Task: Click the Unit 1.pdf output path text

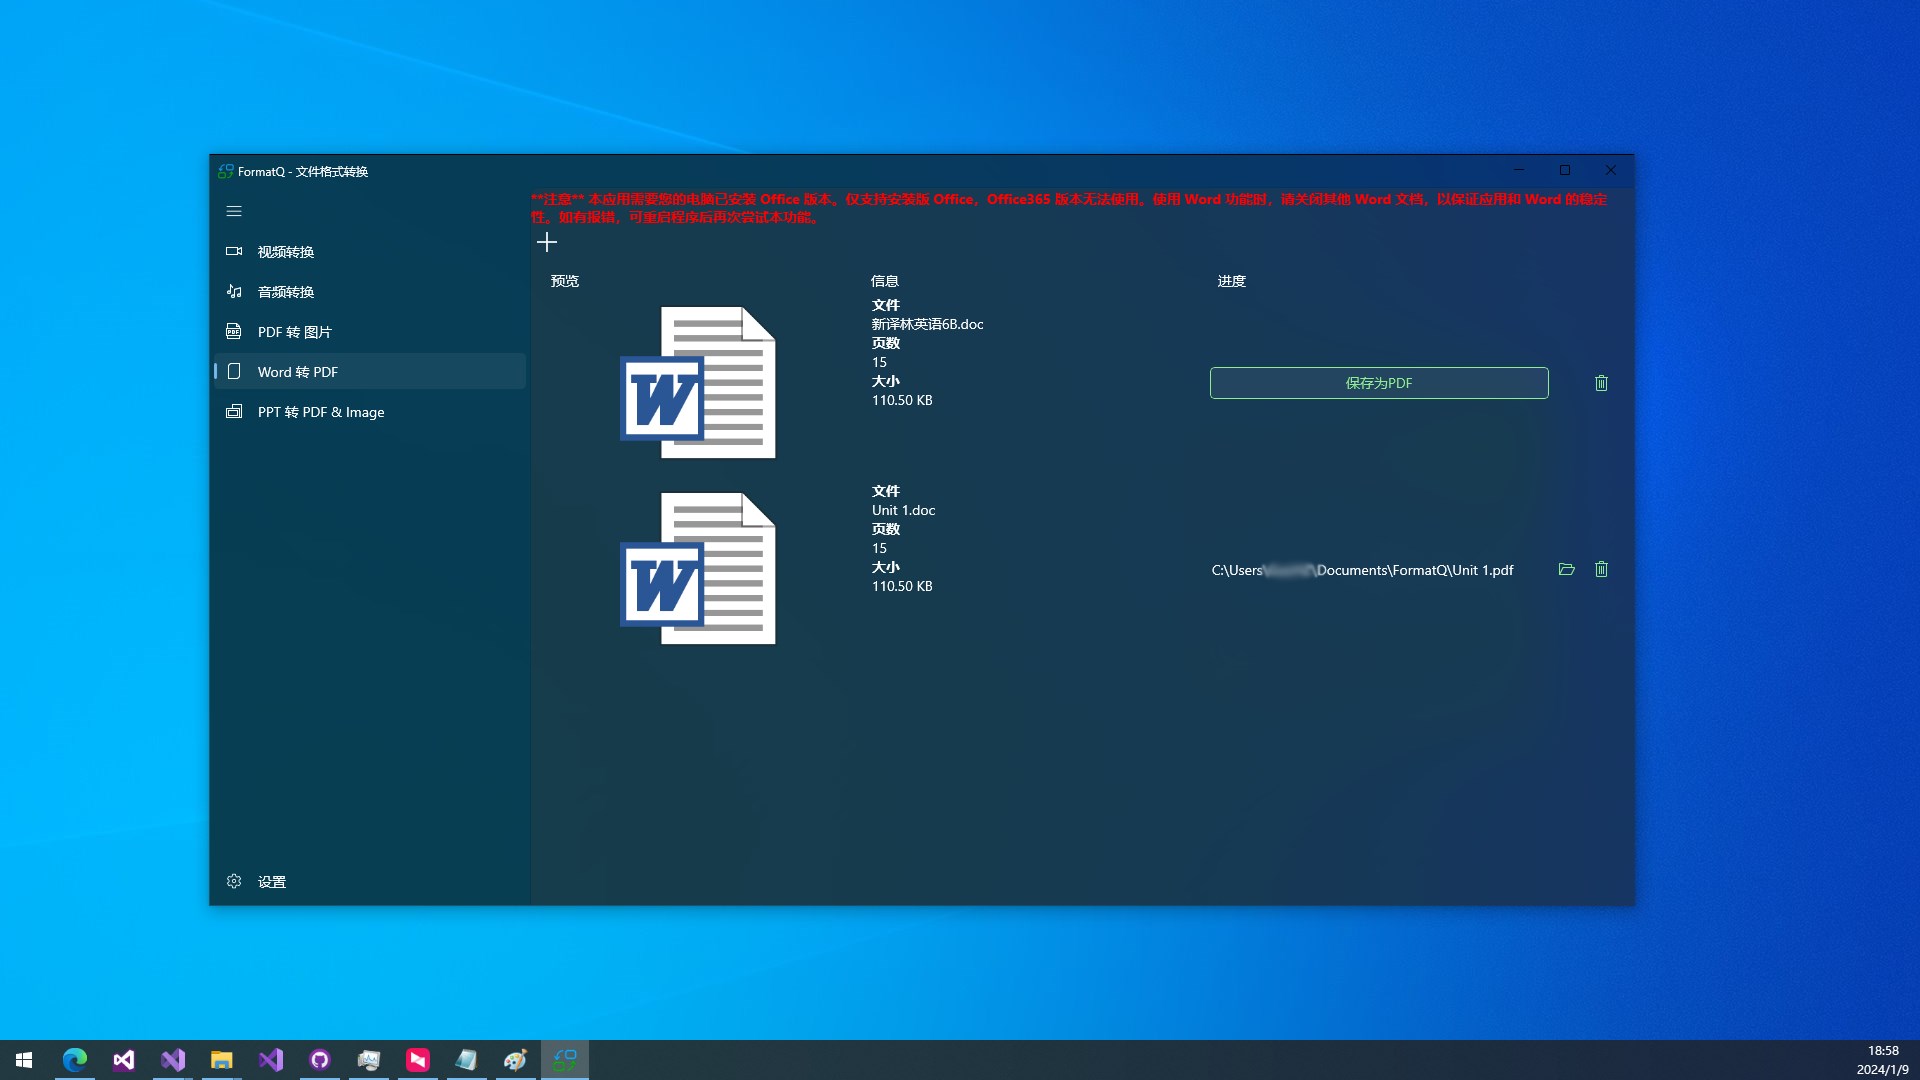Action: tap(1362, 570)
